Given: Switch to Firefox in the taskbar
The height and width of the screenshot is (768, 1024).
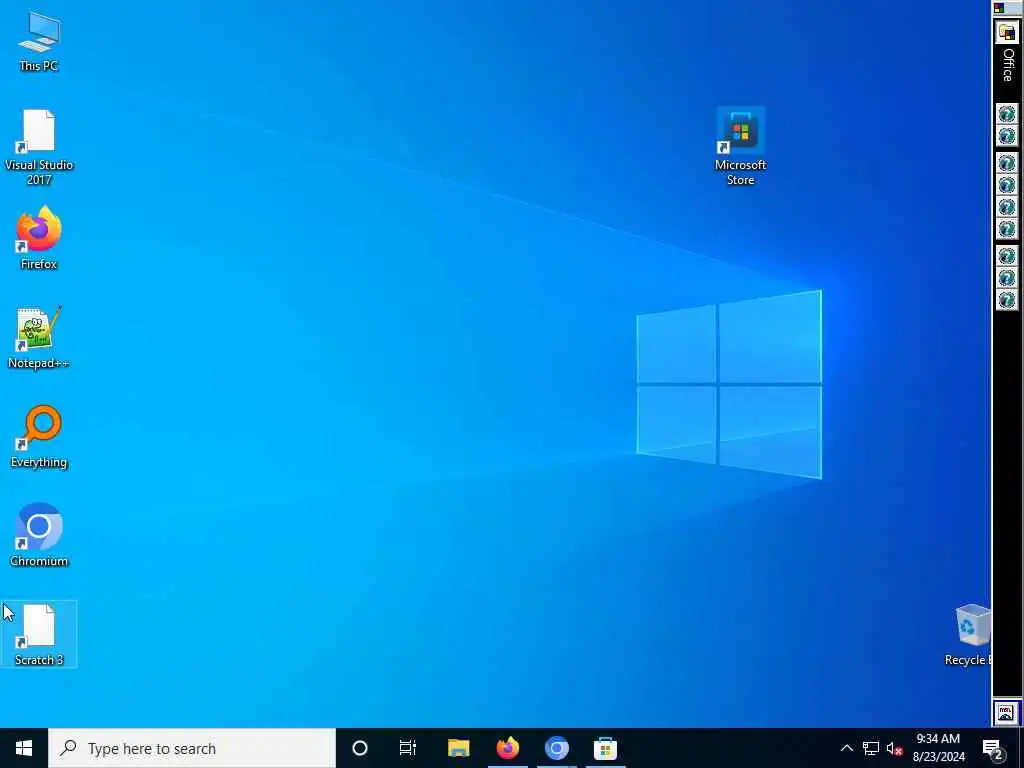Looking at the screenshot, I should [507, 748].
